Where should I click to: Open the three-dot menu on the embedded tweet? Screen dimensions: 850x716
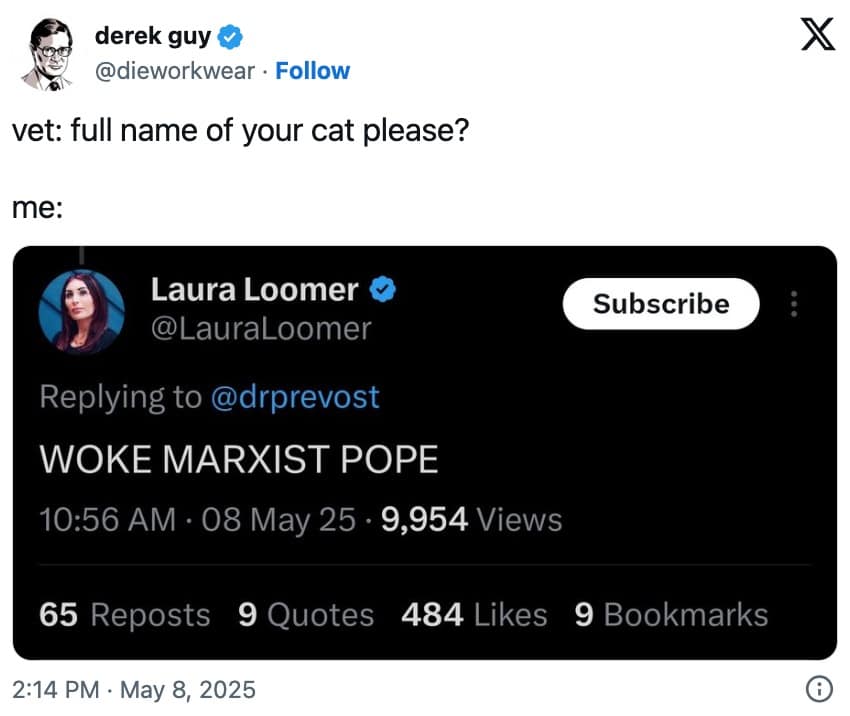pos(792,304)
